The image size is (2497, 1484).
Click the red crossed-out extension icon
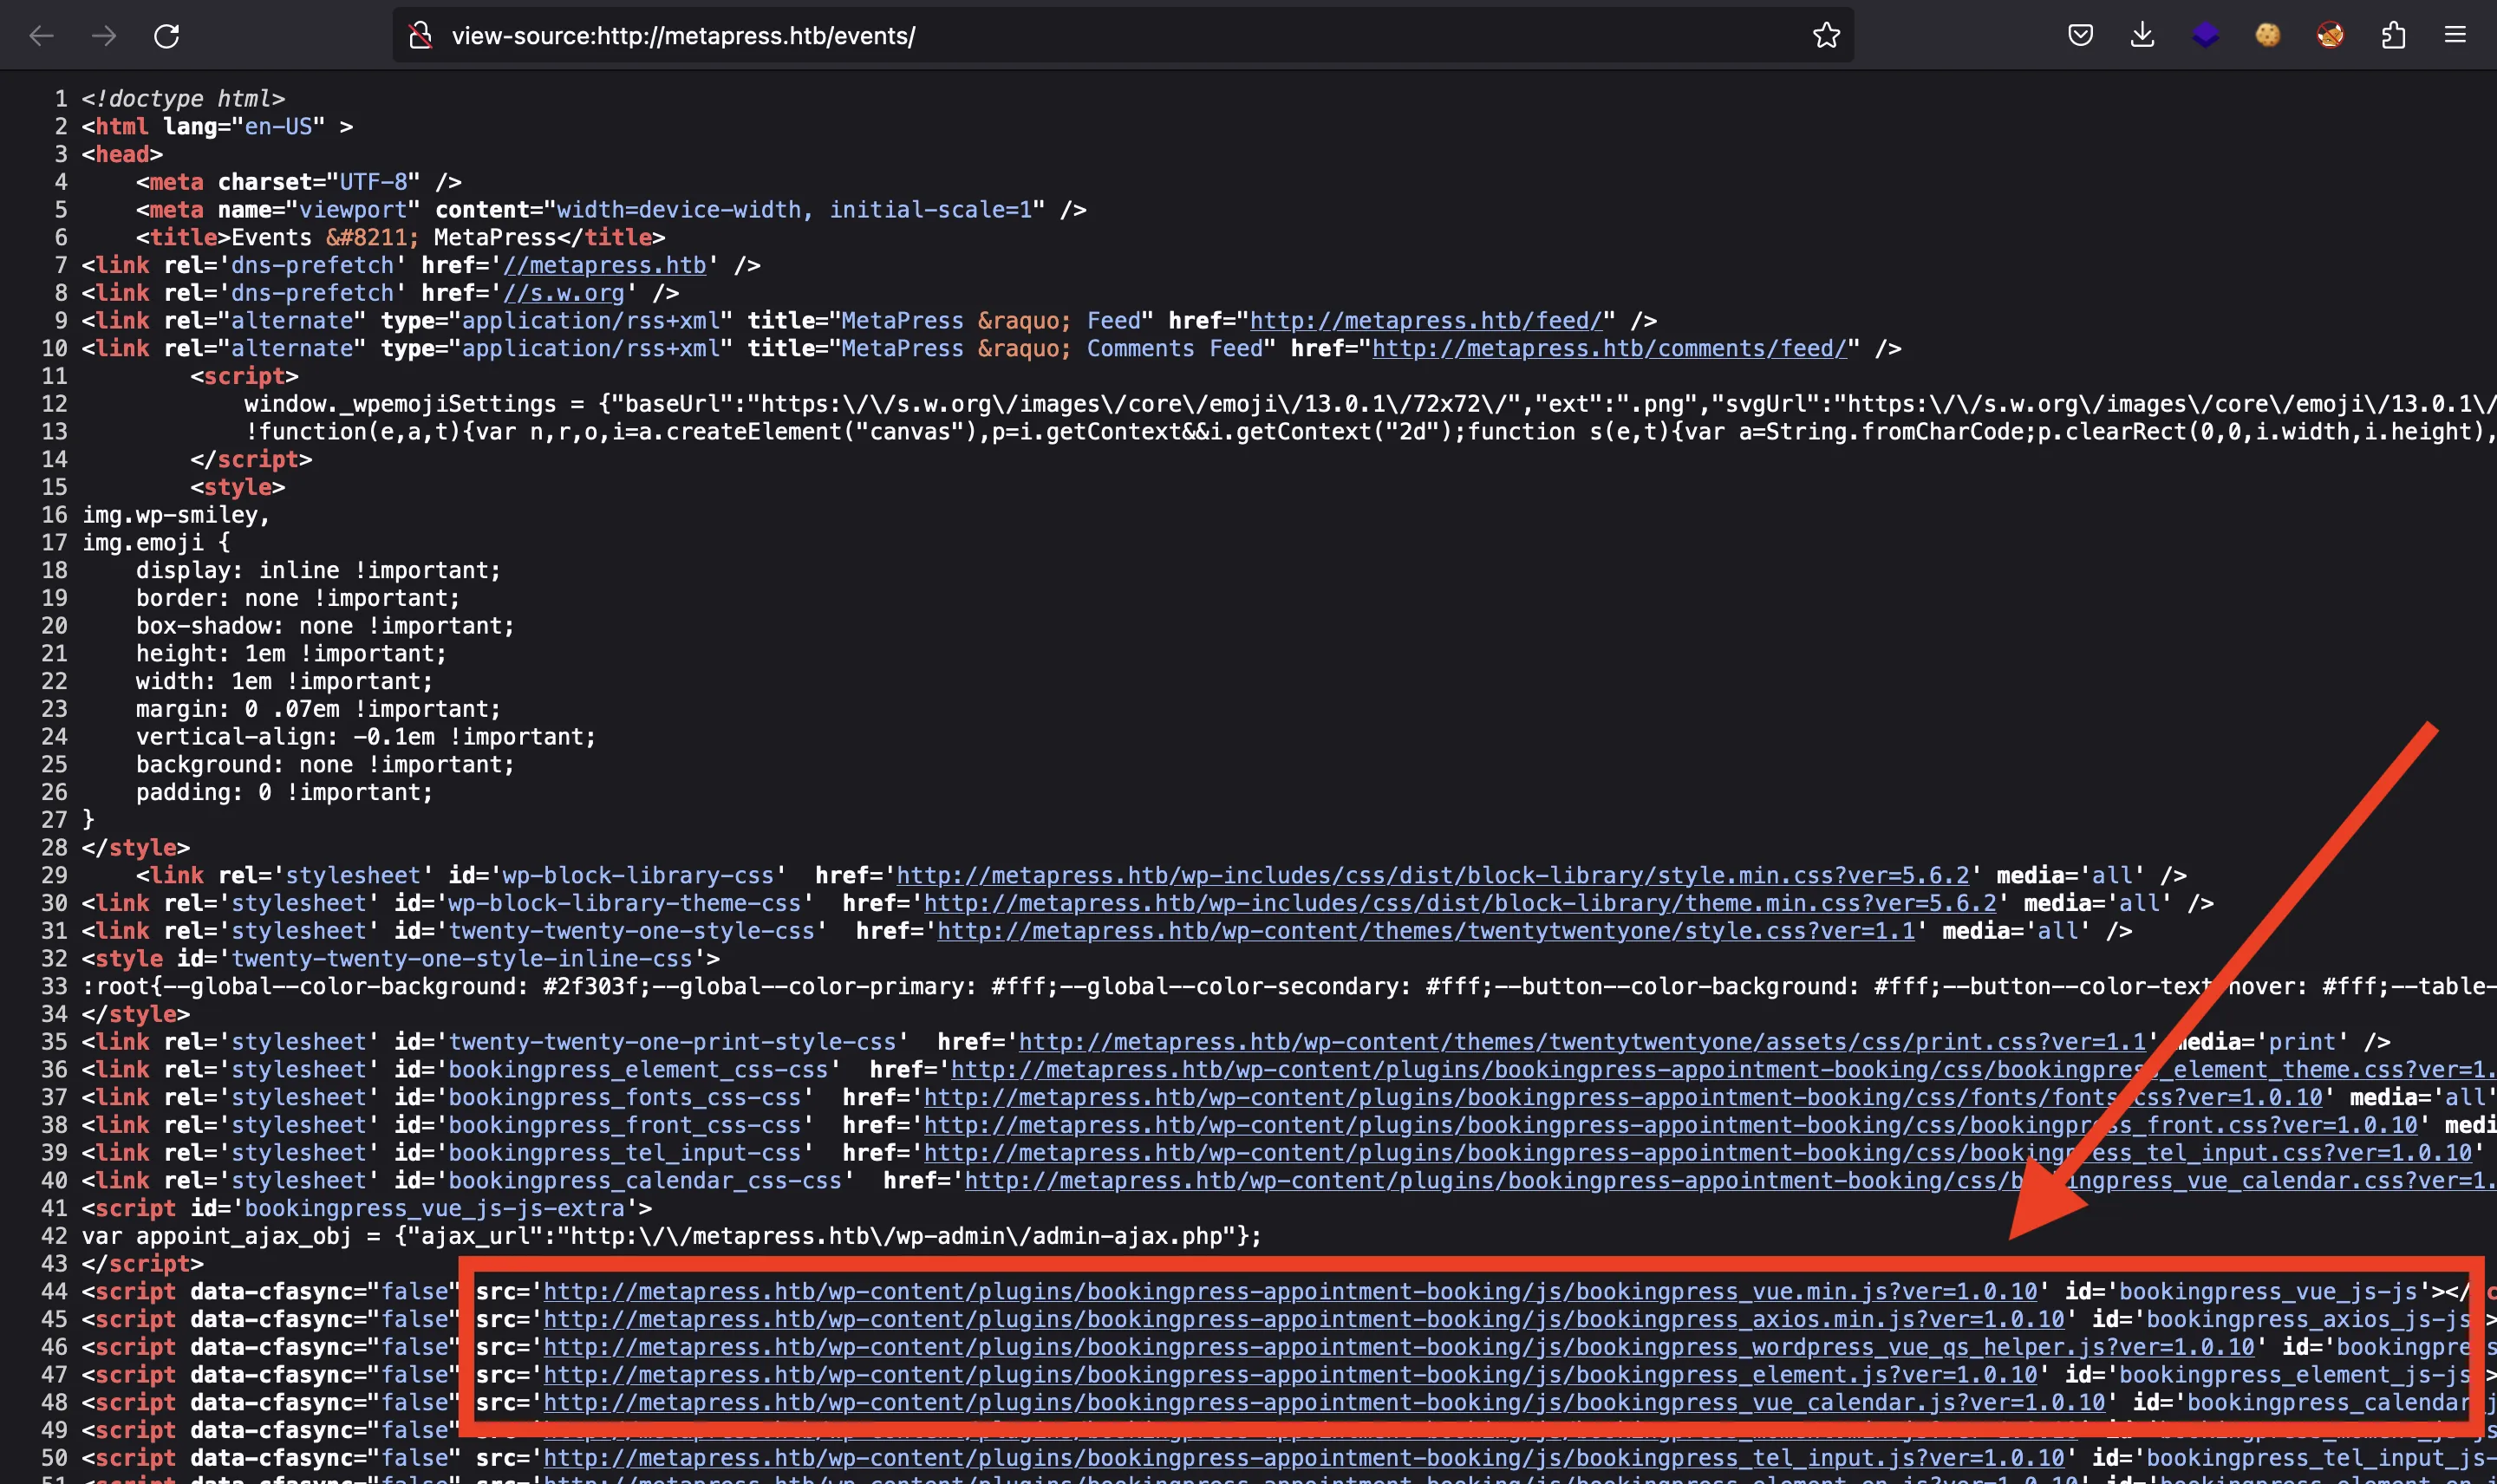click(2330, 36)
